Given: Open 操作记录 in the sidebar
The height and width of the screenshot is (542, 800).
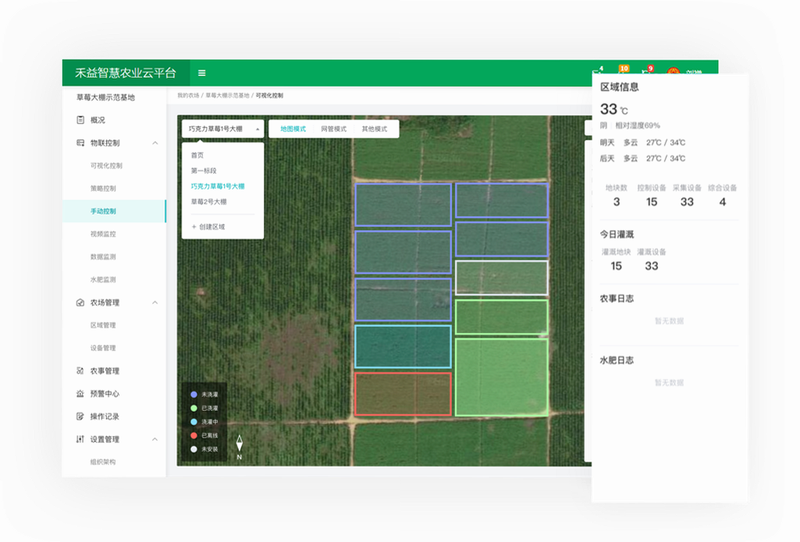Looking at the screenshot, I should pos(105,416).
